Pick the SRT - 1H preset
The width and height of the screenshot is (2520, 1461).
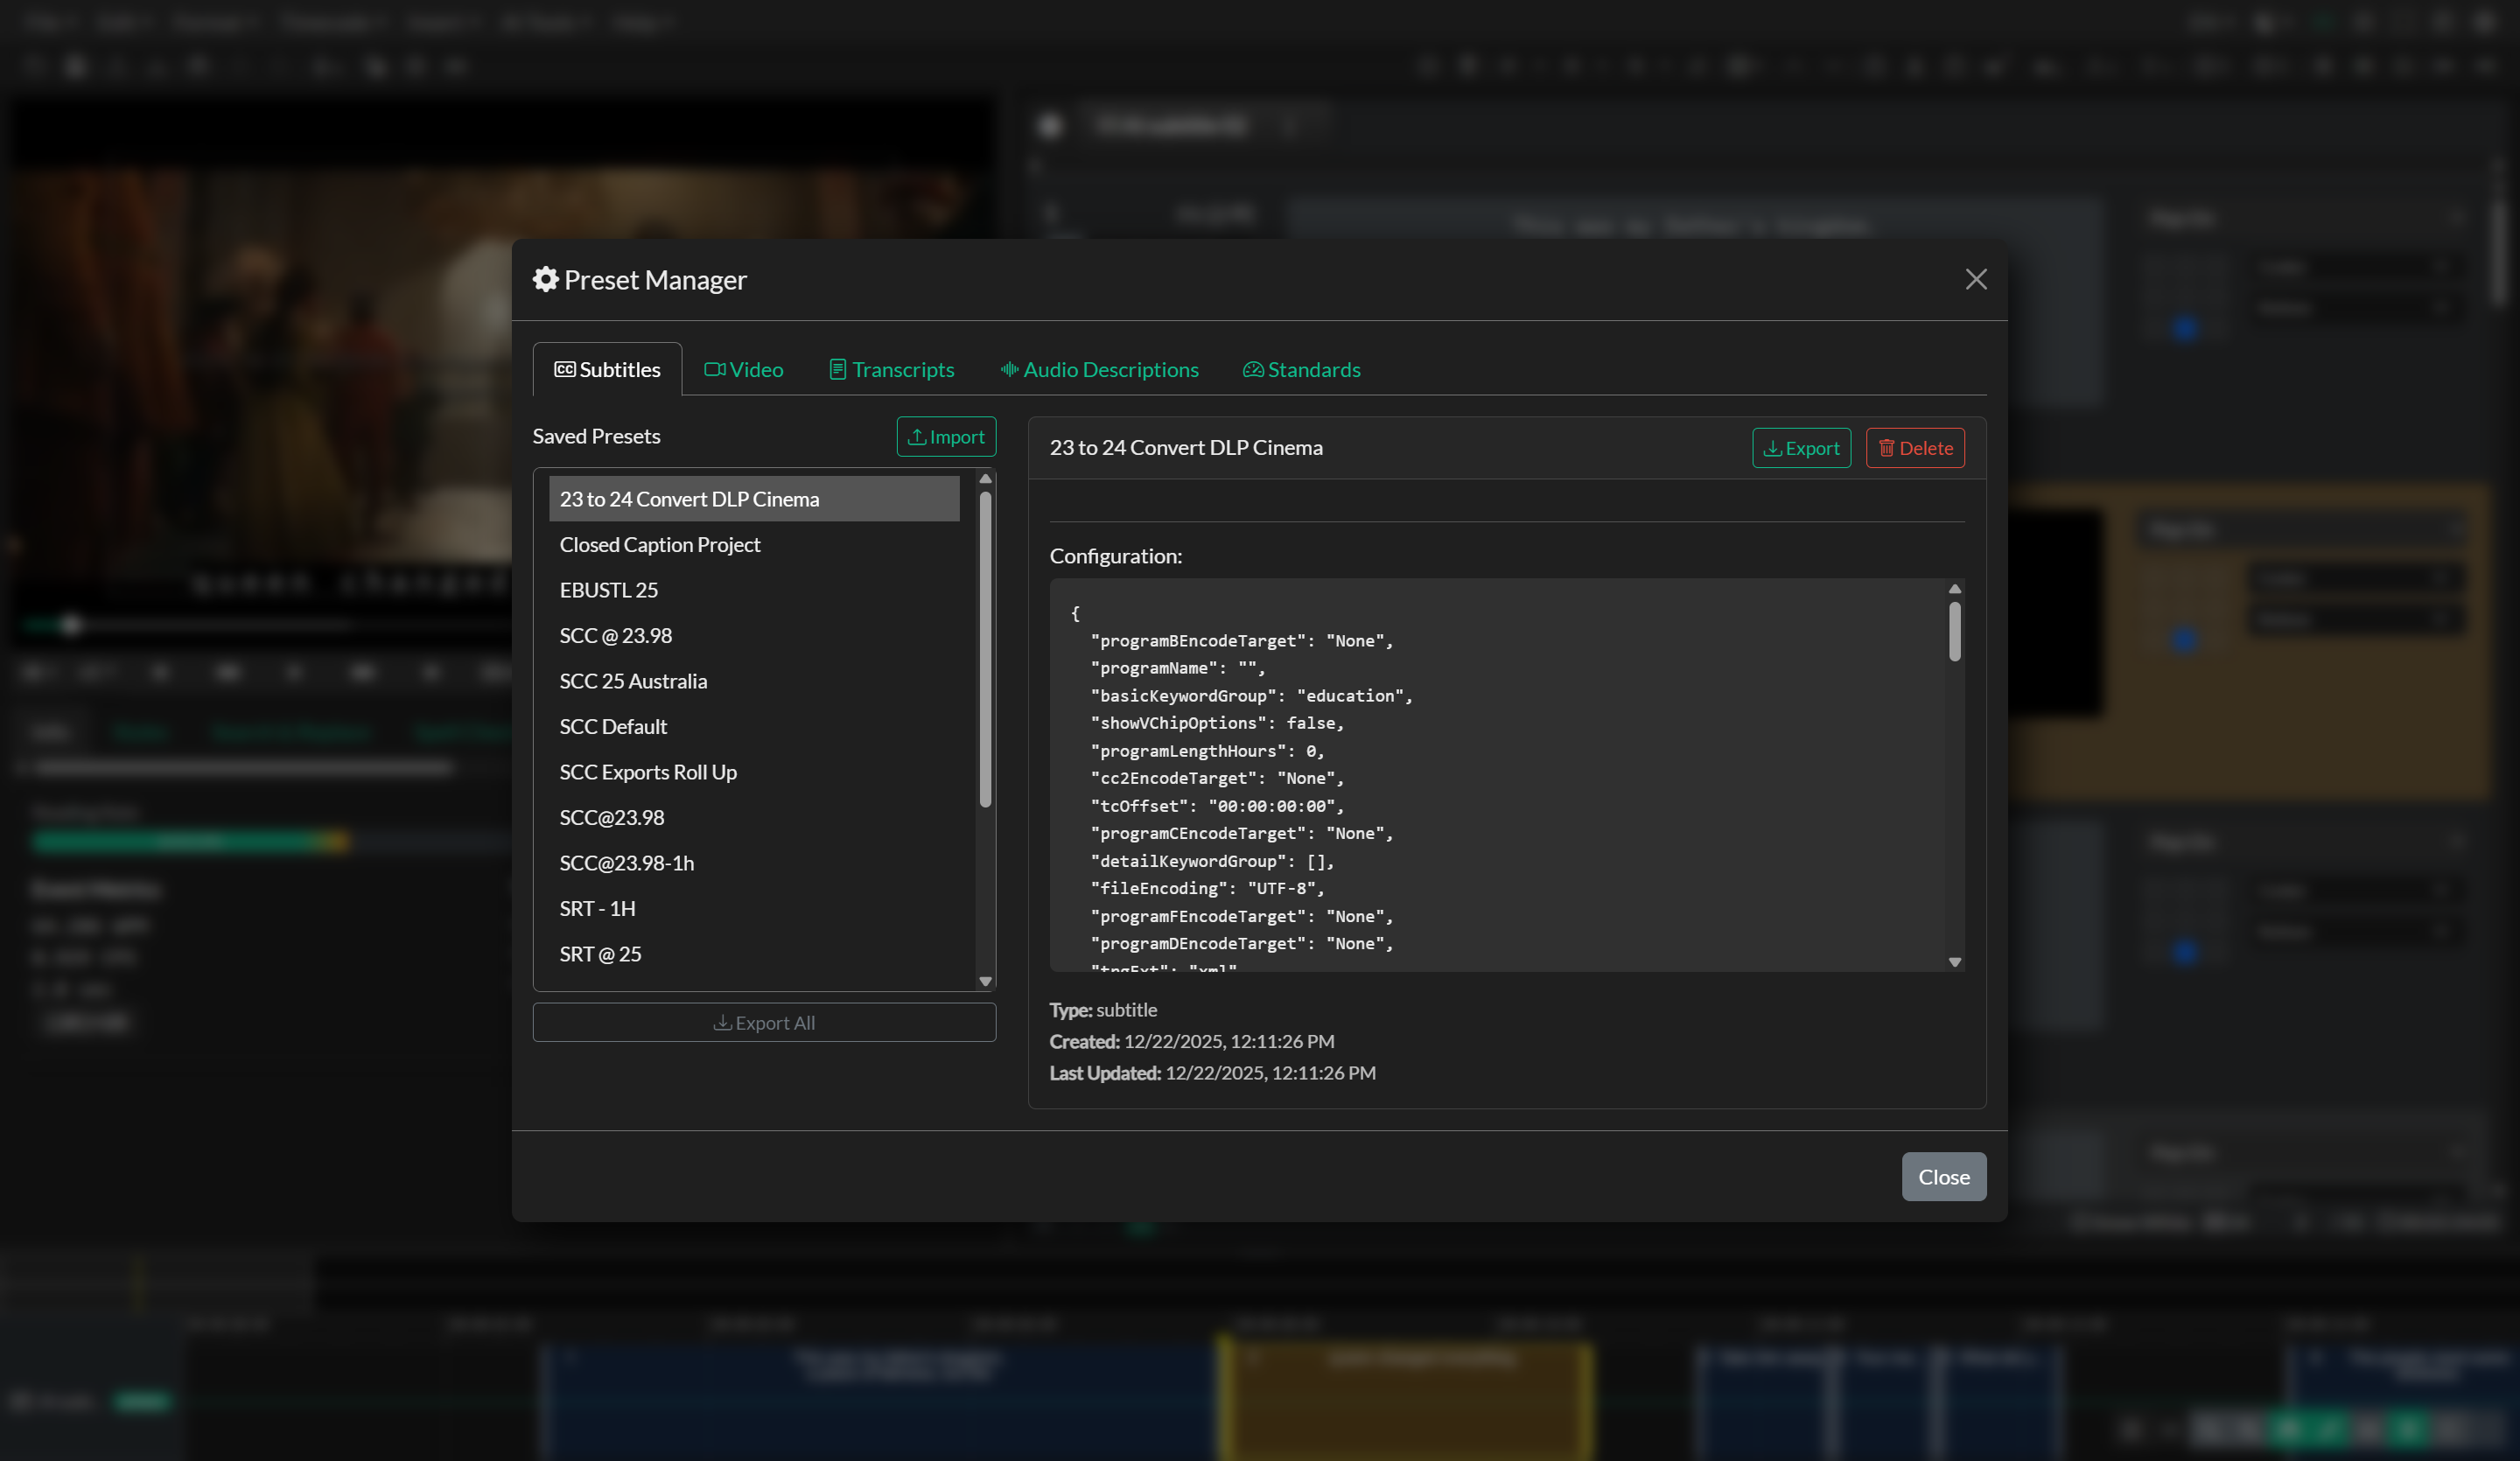point(754,908)
